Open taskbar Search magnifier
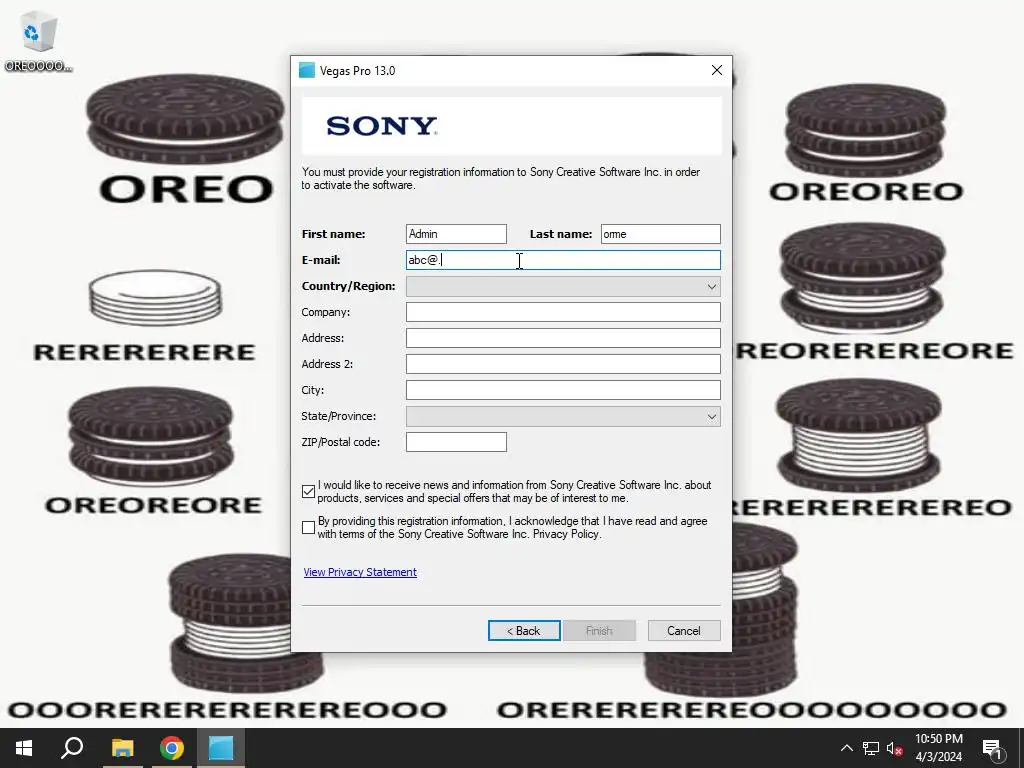Viewport: 1024px width, 768px height. click(72, 748)
